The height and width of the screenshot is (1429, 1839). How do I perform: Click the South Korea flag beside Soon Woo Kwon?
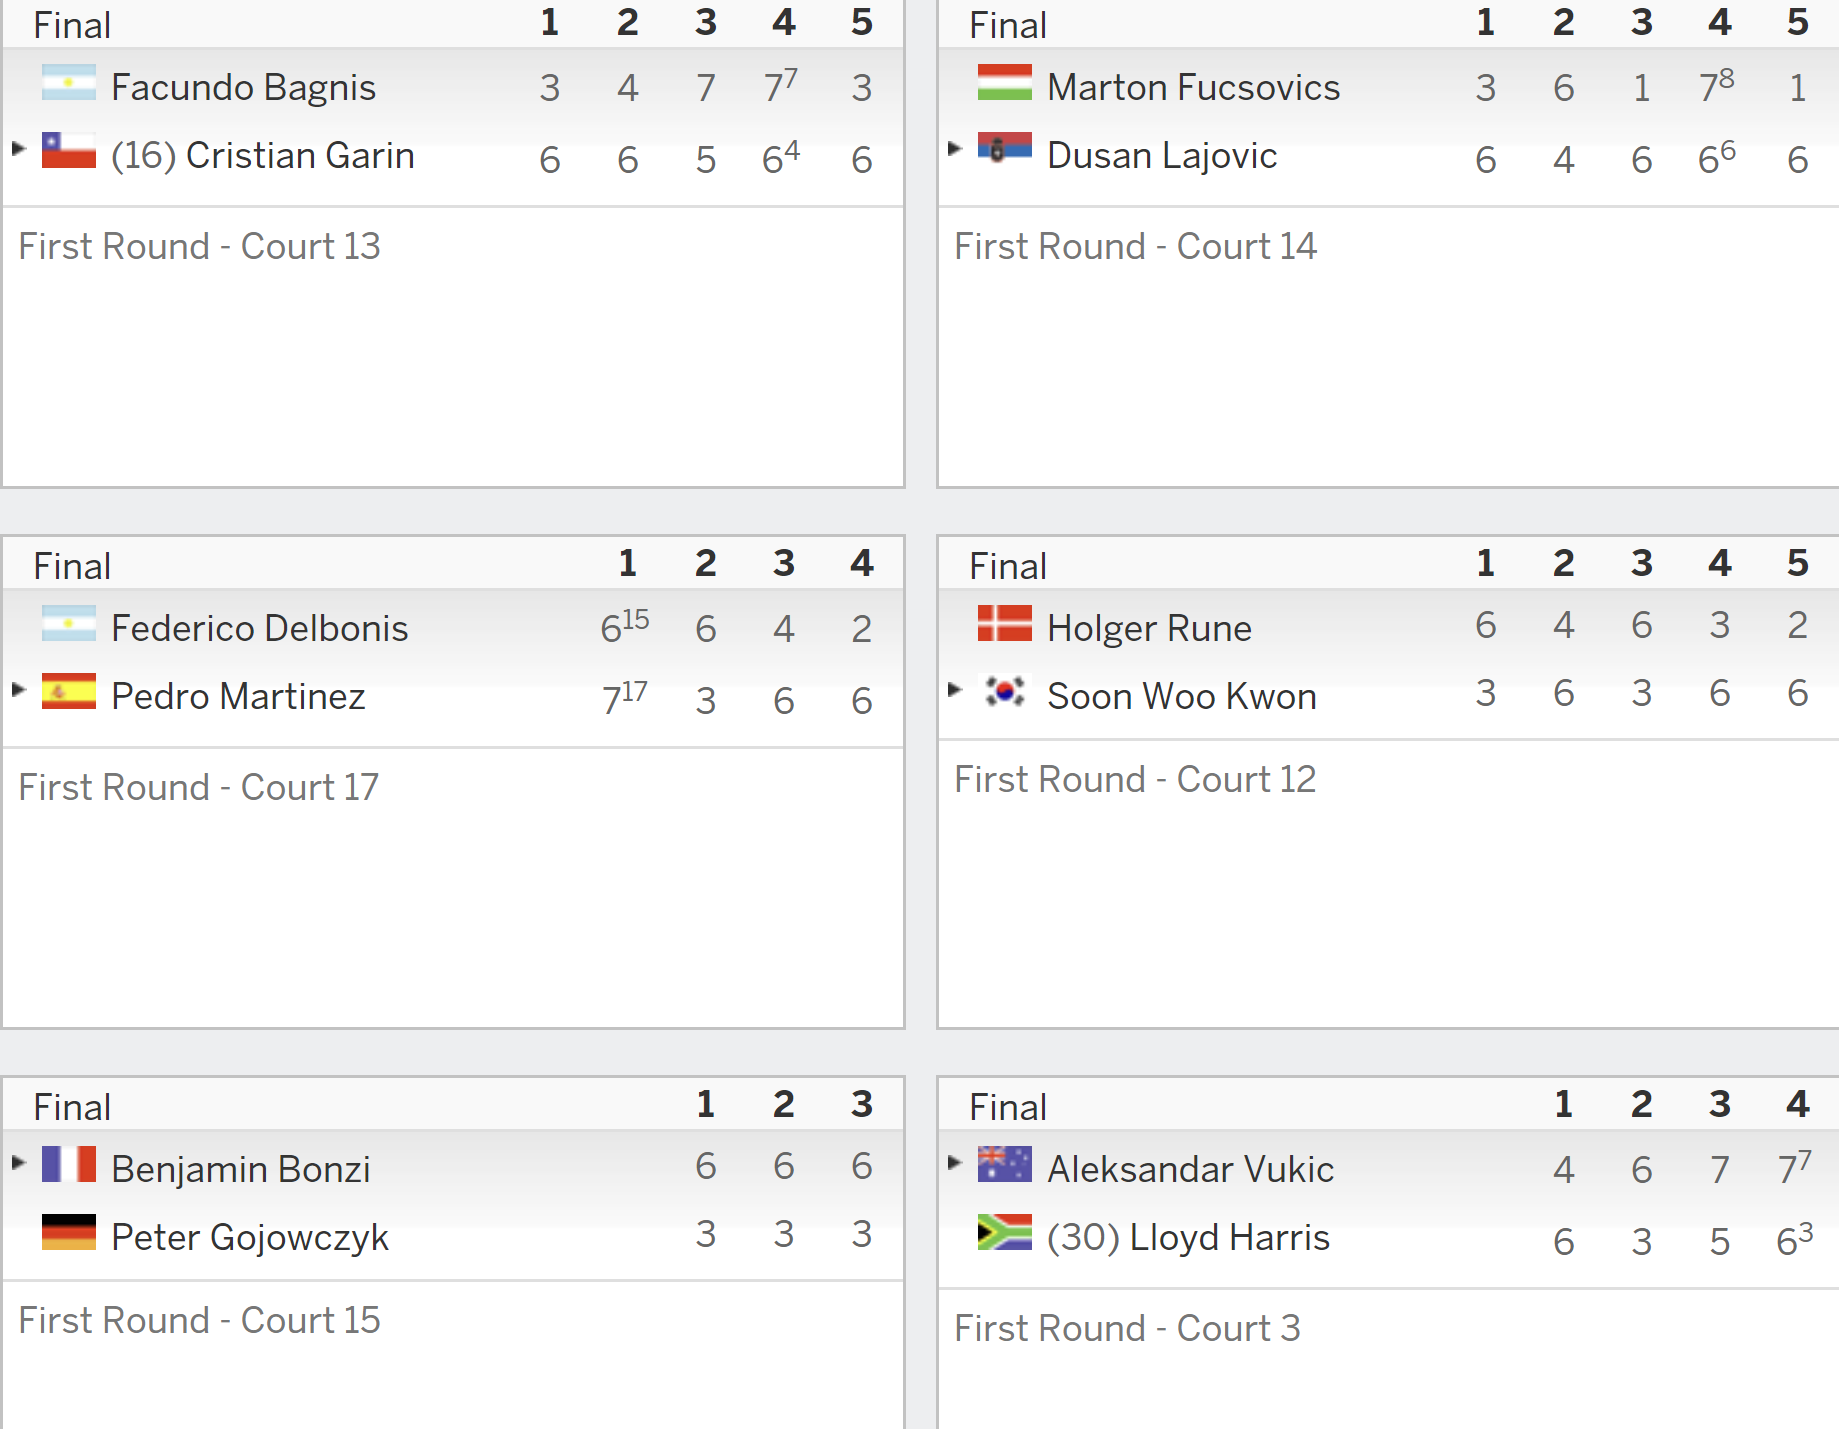click(x=1005, y=691)
